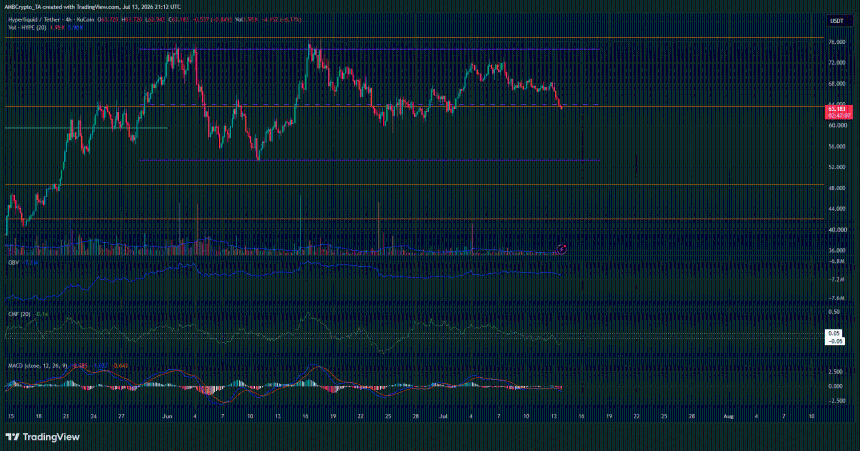Click the 52.000 price axis value
This screenshot has height=451, width=860.
click(x=836, y=167)
